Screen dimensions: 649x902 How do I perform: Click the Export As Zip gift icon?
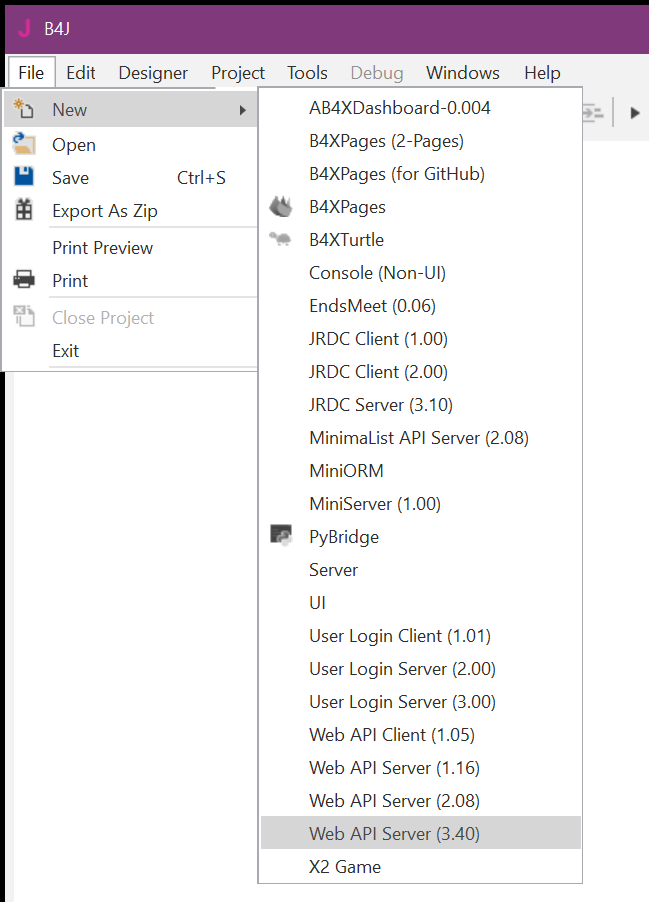pyautogui.click(x=24, y=210)
